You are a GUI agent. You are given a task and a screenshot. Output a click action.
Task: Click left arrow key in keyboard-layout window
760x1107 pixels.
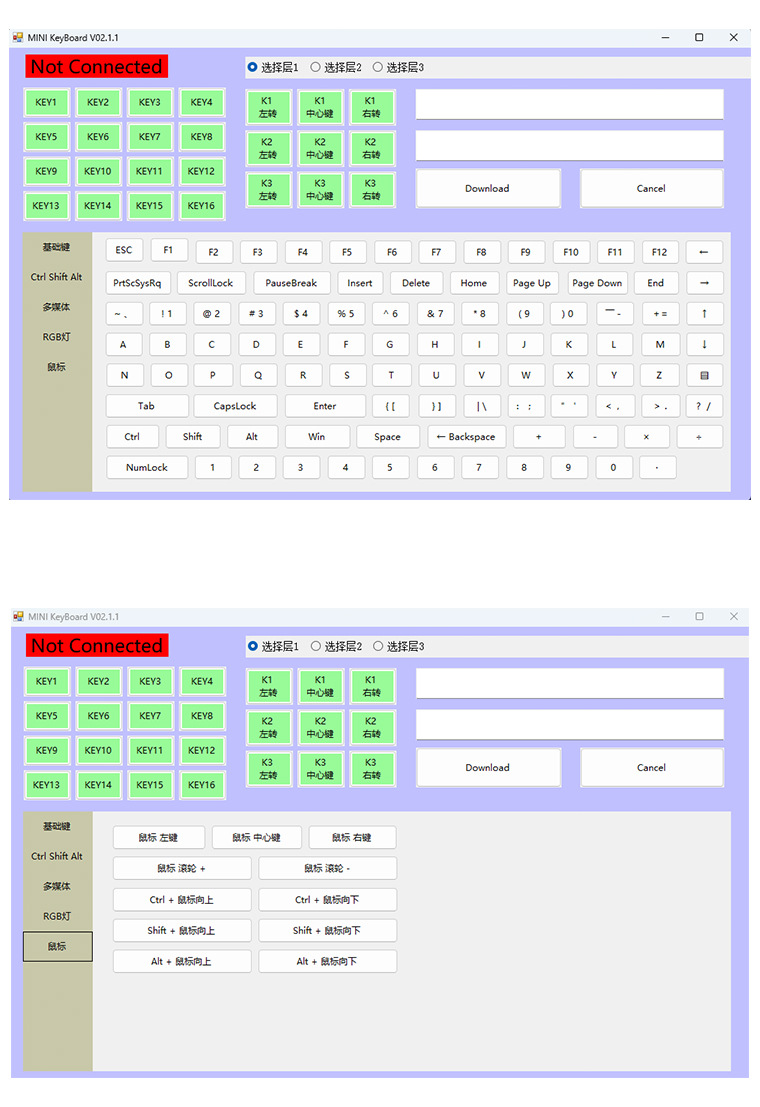click(x=703, y=251)
